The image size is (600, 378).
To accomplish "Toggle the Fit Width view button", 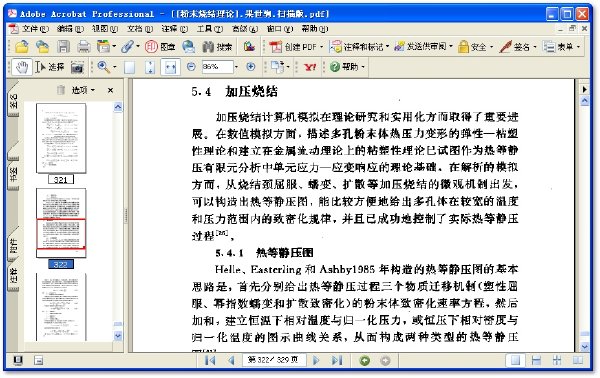I will 170,67.
